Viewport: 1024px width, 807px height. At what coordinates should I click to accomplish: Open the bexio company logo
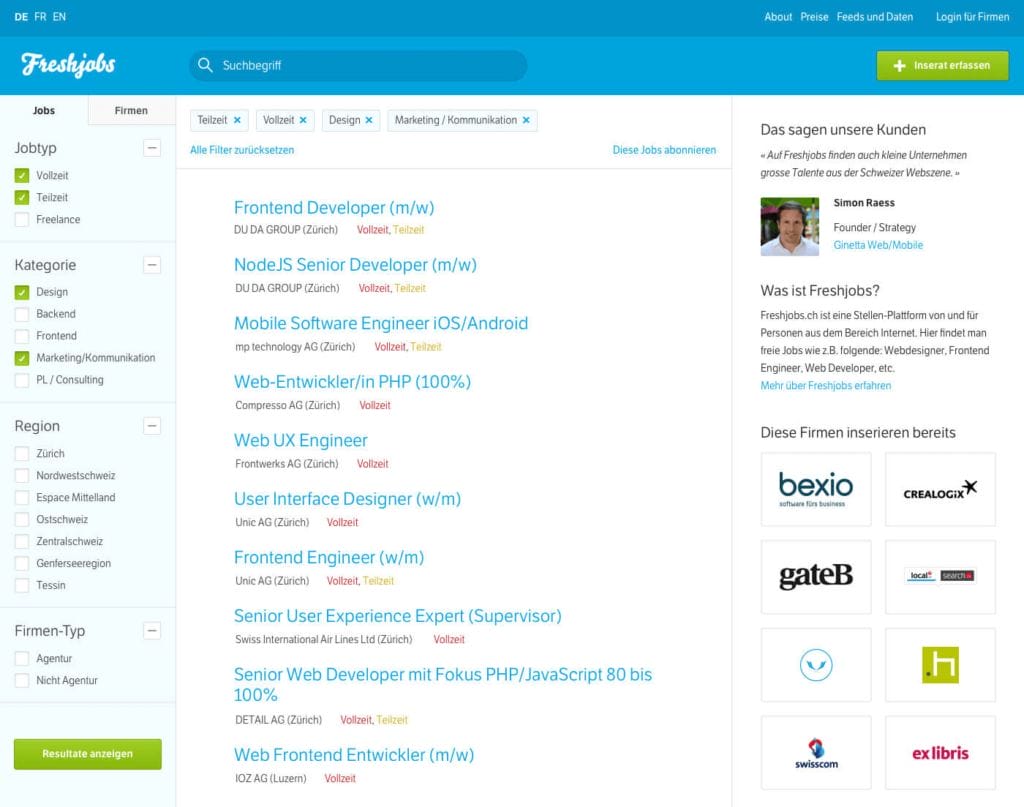click(x=815, y=489)
